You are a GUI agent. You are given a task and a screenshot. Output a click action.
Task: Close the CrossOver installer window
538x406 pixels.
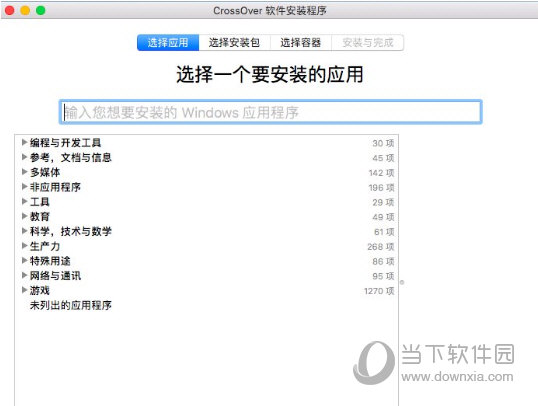tap(10, 10)
